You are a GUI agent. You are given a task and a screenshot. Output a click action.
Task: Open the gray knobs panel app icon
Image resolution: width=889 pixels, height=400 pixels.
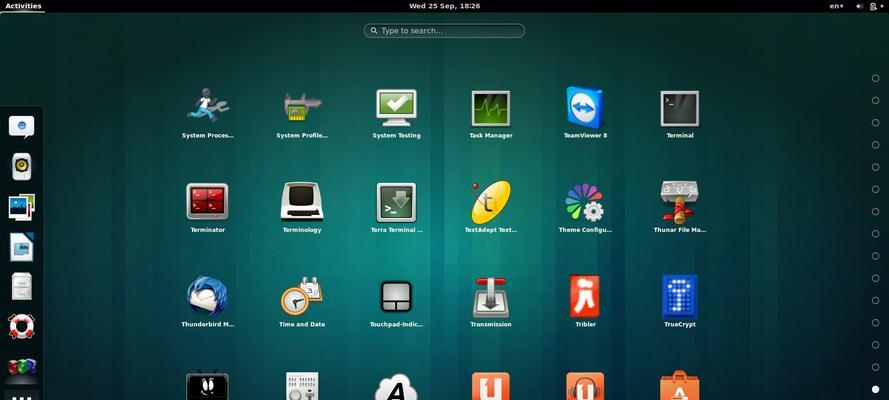point(302,386)
